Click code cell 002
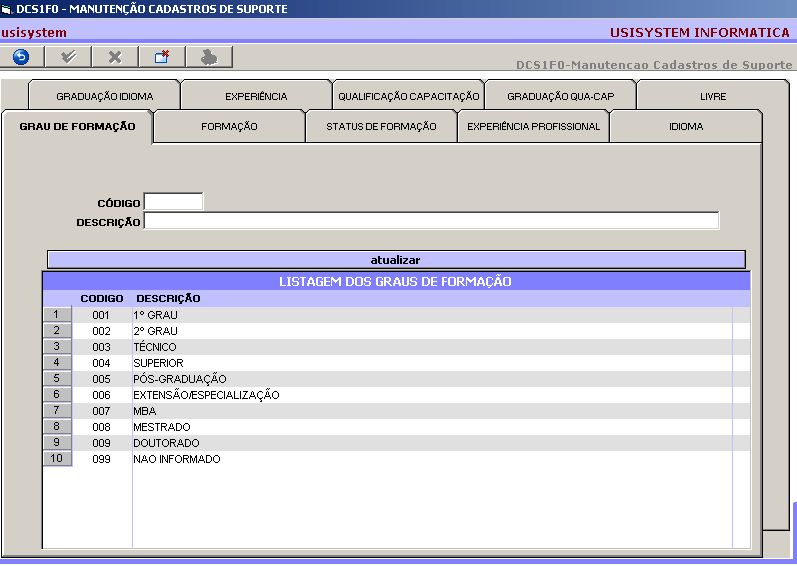 coord(101,331)
